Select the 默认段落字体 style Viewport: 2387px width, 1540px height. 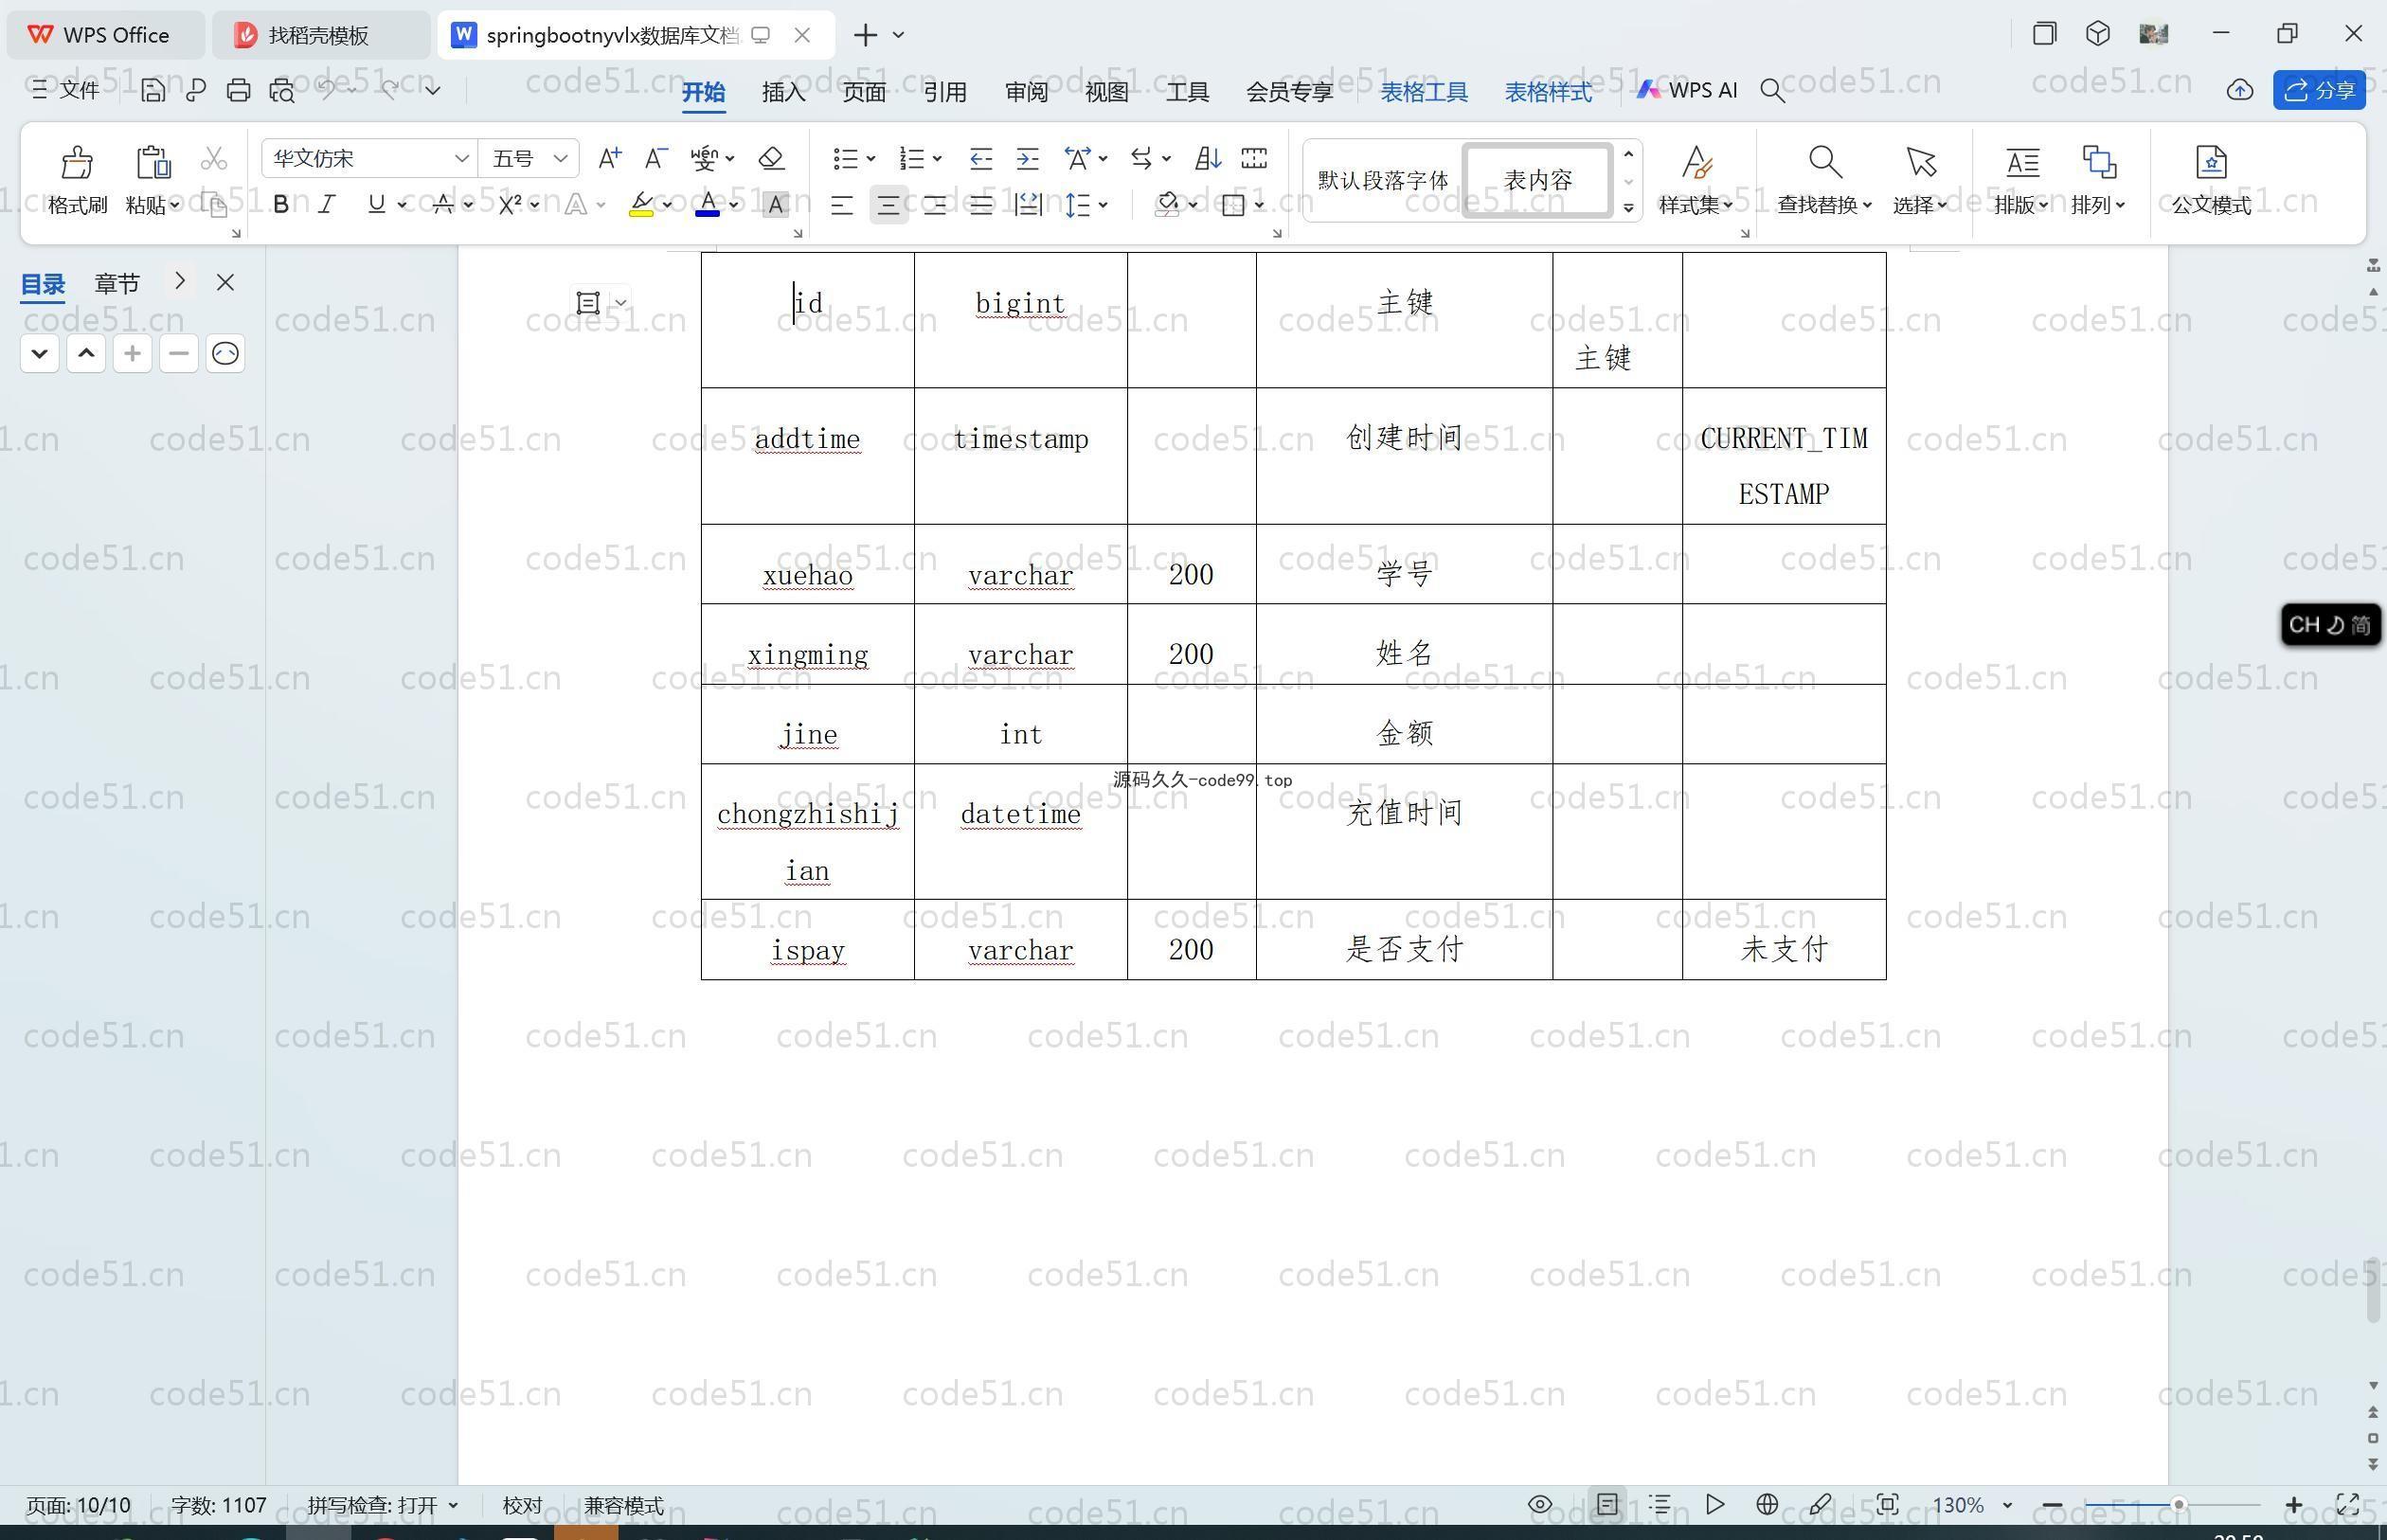pos(1382,180)
